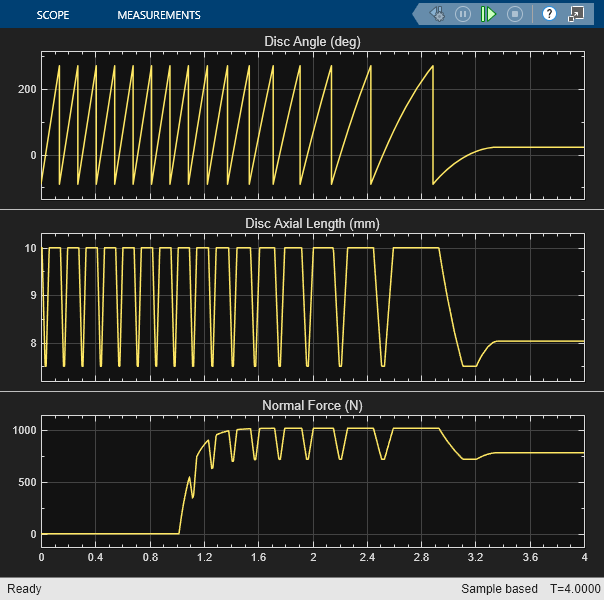Screen dimensions: 604x600
Task: Click the Ready status text
Action: [24, 589]
